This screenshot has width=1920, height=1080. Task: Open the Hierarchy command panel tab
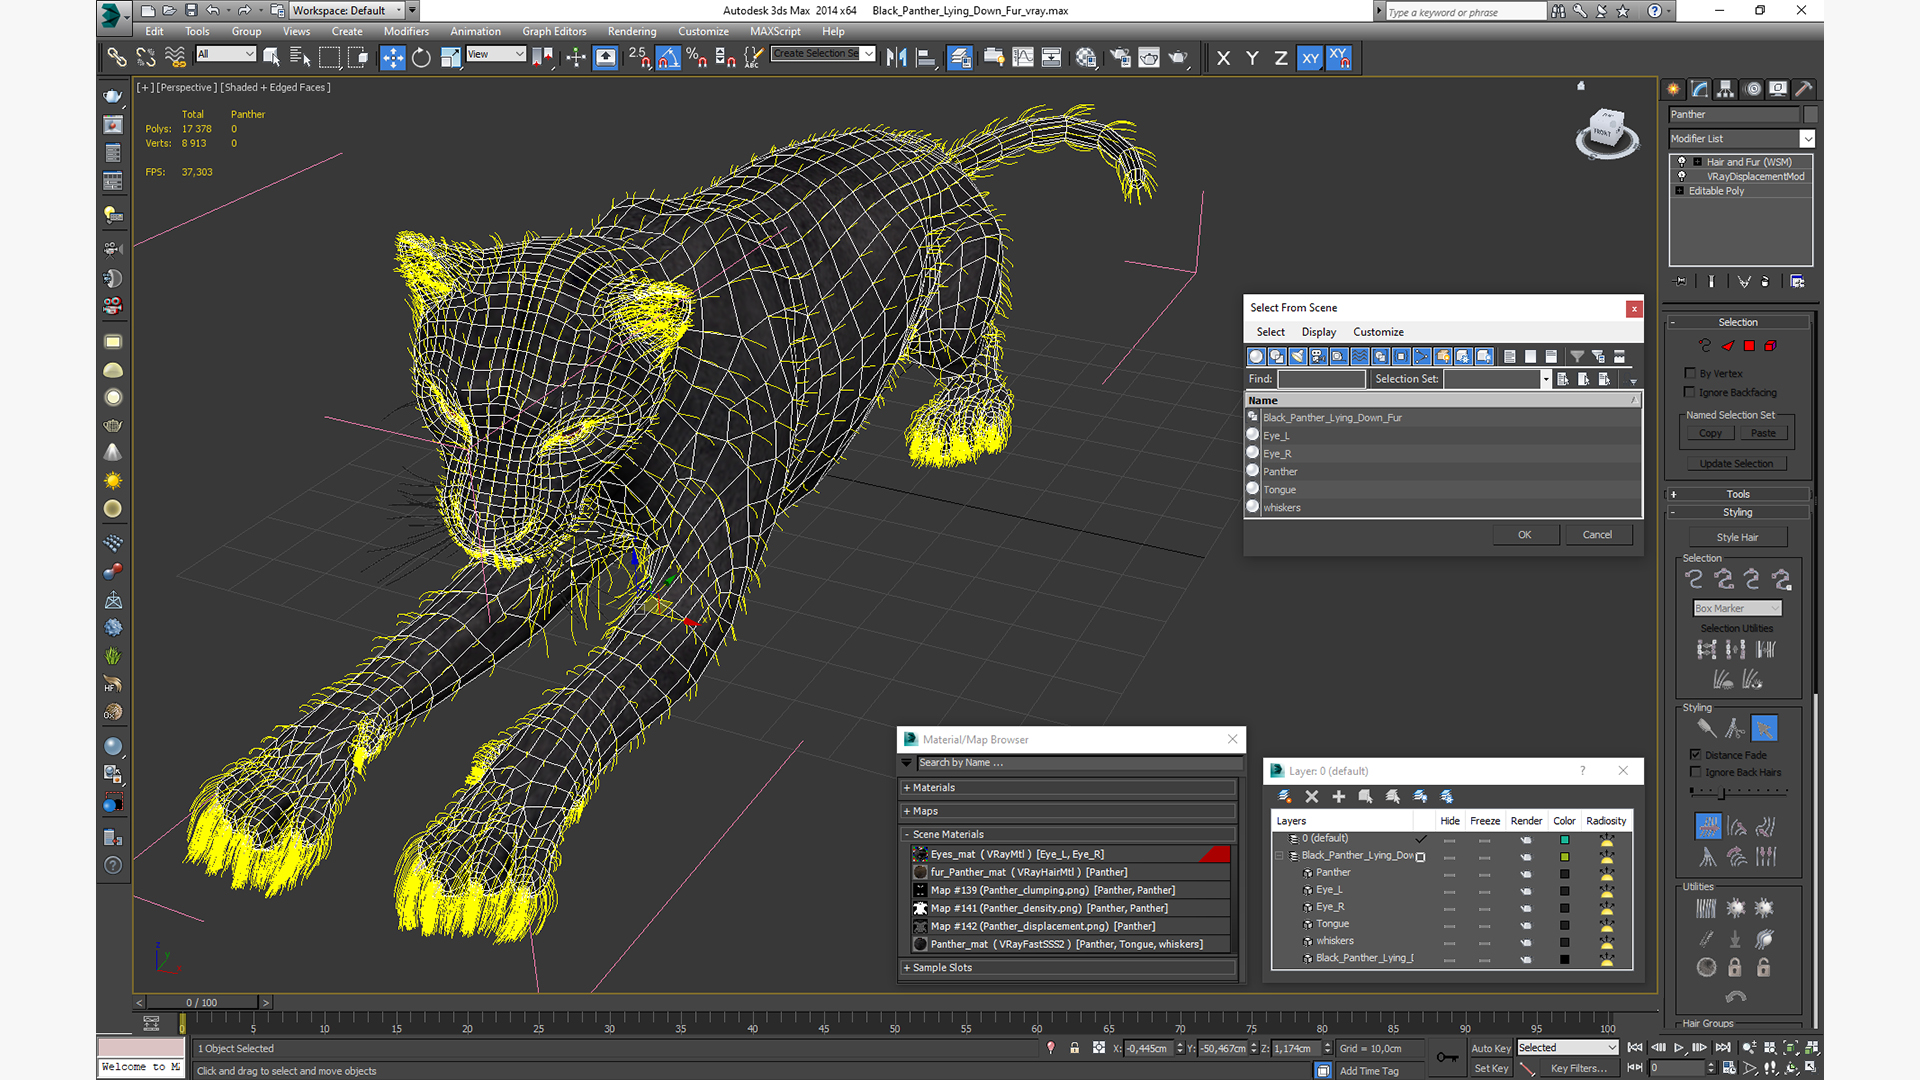(x=1725, y=89)
